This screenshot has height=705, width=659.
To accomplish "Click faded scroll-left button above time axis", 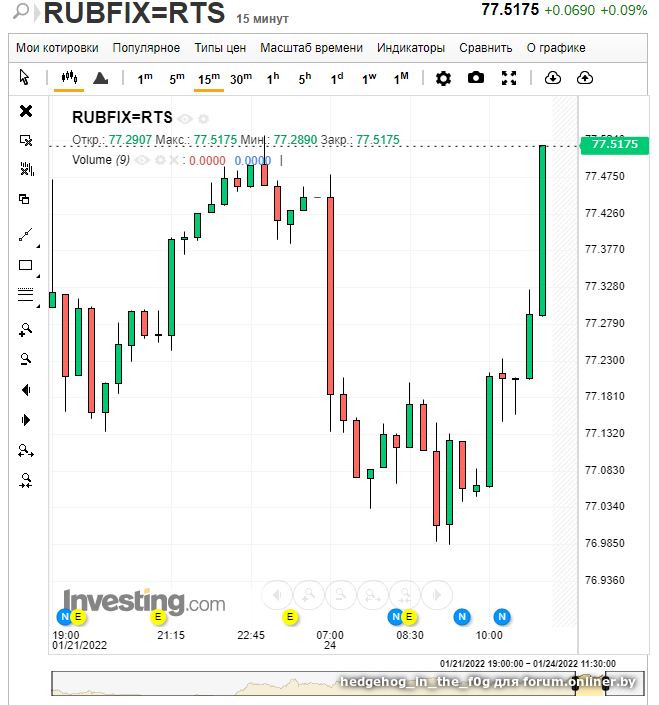I will click(x=276, y=595).
